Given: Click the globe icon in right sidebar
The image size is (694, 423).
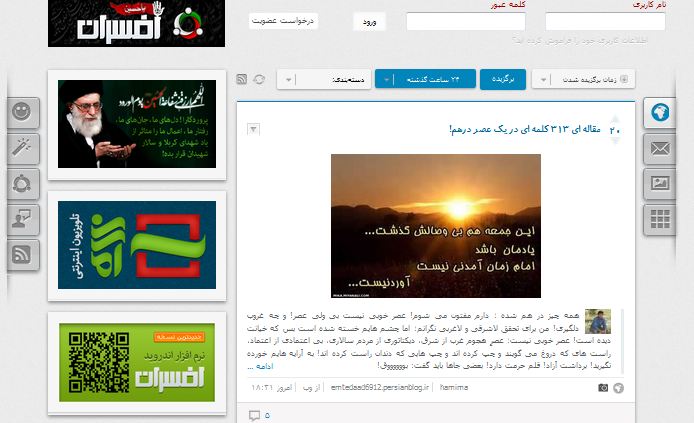Looking at the screenshot, I should tap(659, 113).
